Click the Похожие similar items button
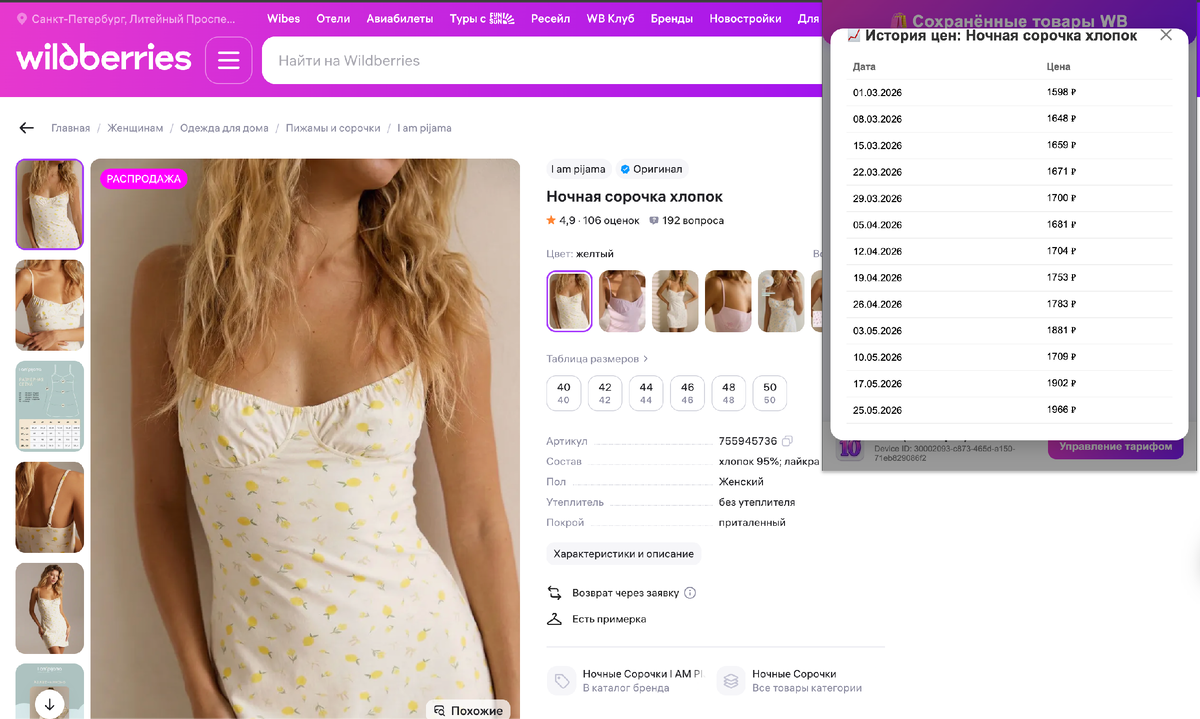The height and width of the screenshot is (719, 1200). click(x=468, y=710)
